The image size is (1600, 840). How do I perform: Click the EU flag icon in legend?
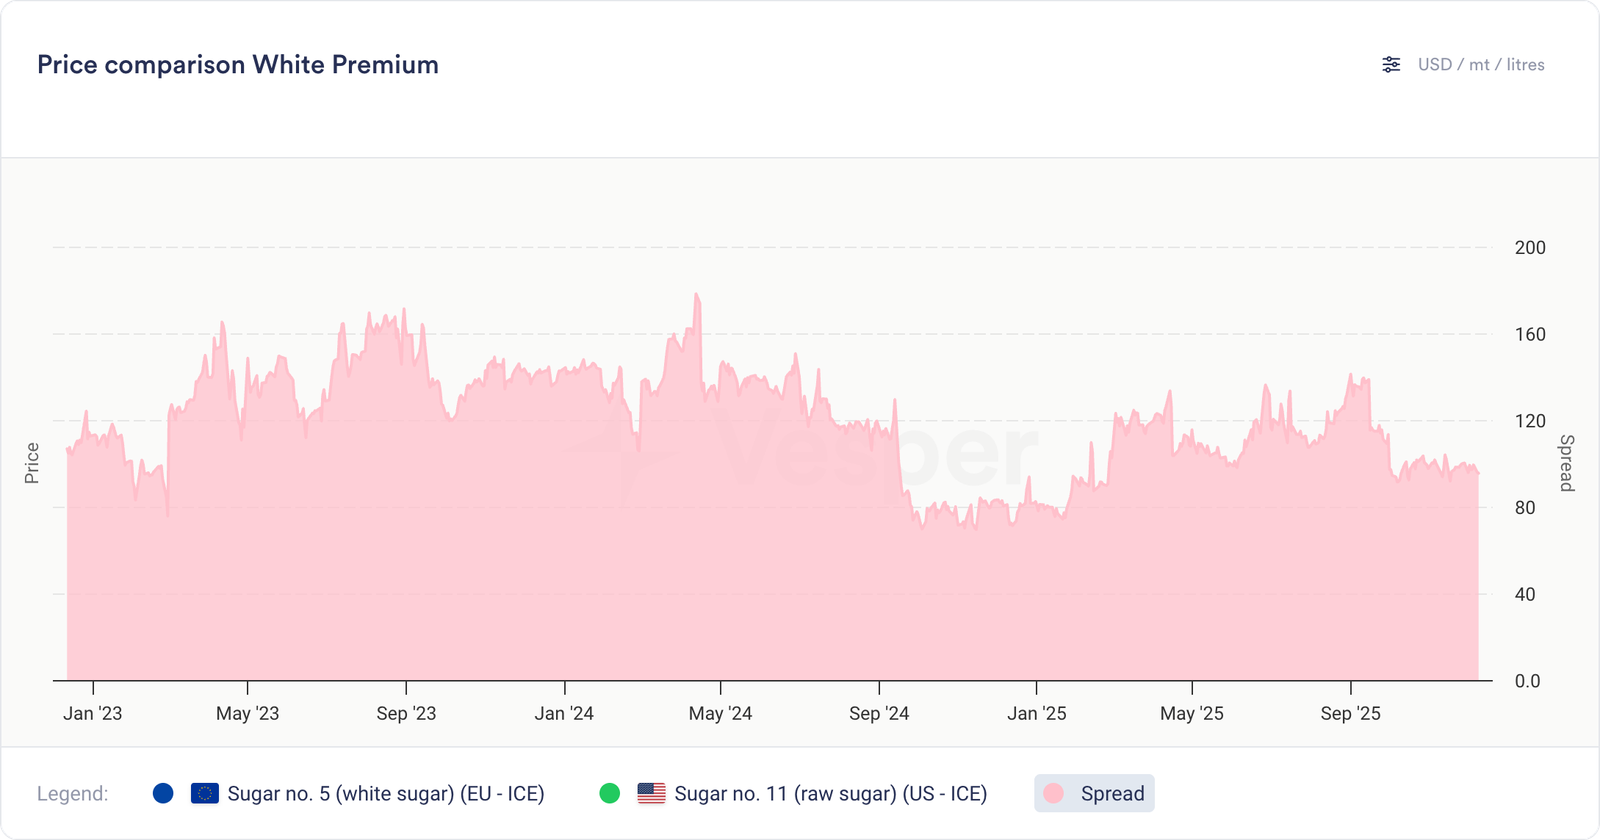(205, 794)
